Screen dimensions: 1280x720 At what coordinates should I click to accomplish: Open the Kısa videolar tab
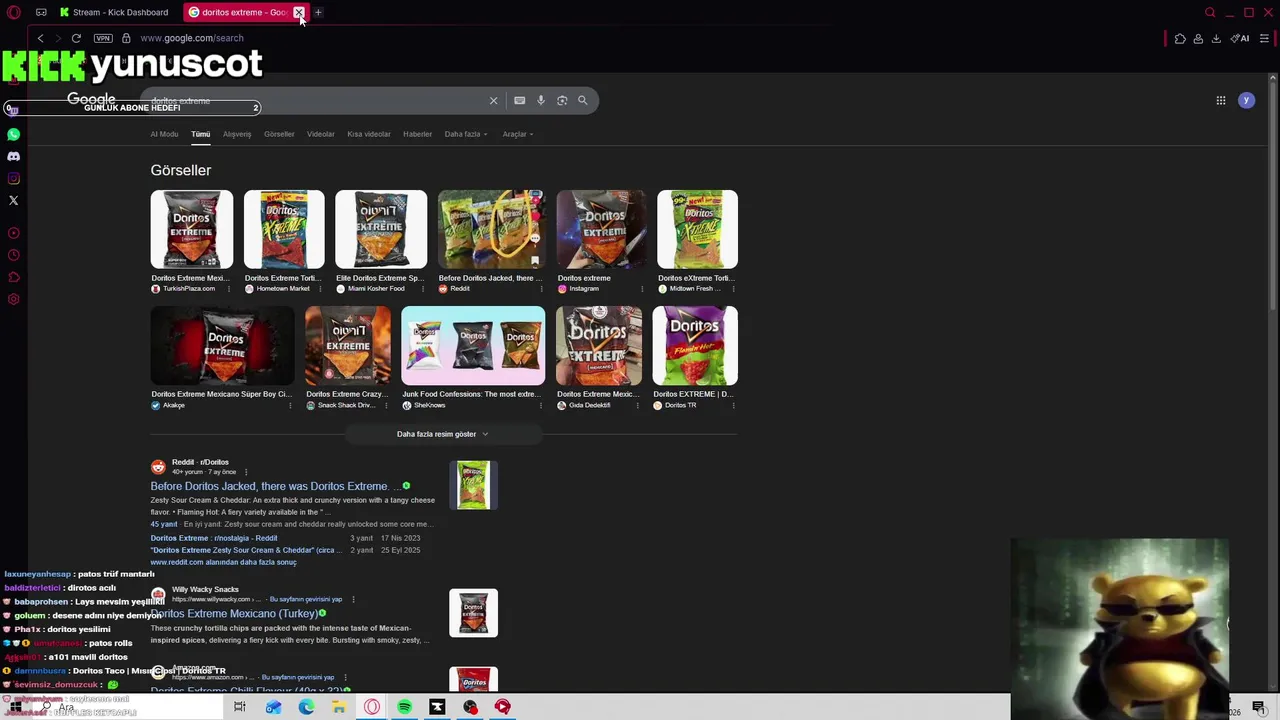point(369,134)
